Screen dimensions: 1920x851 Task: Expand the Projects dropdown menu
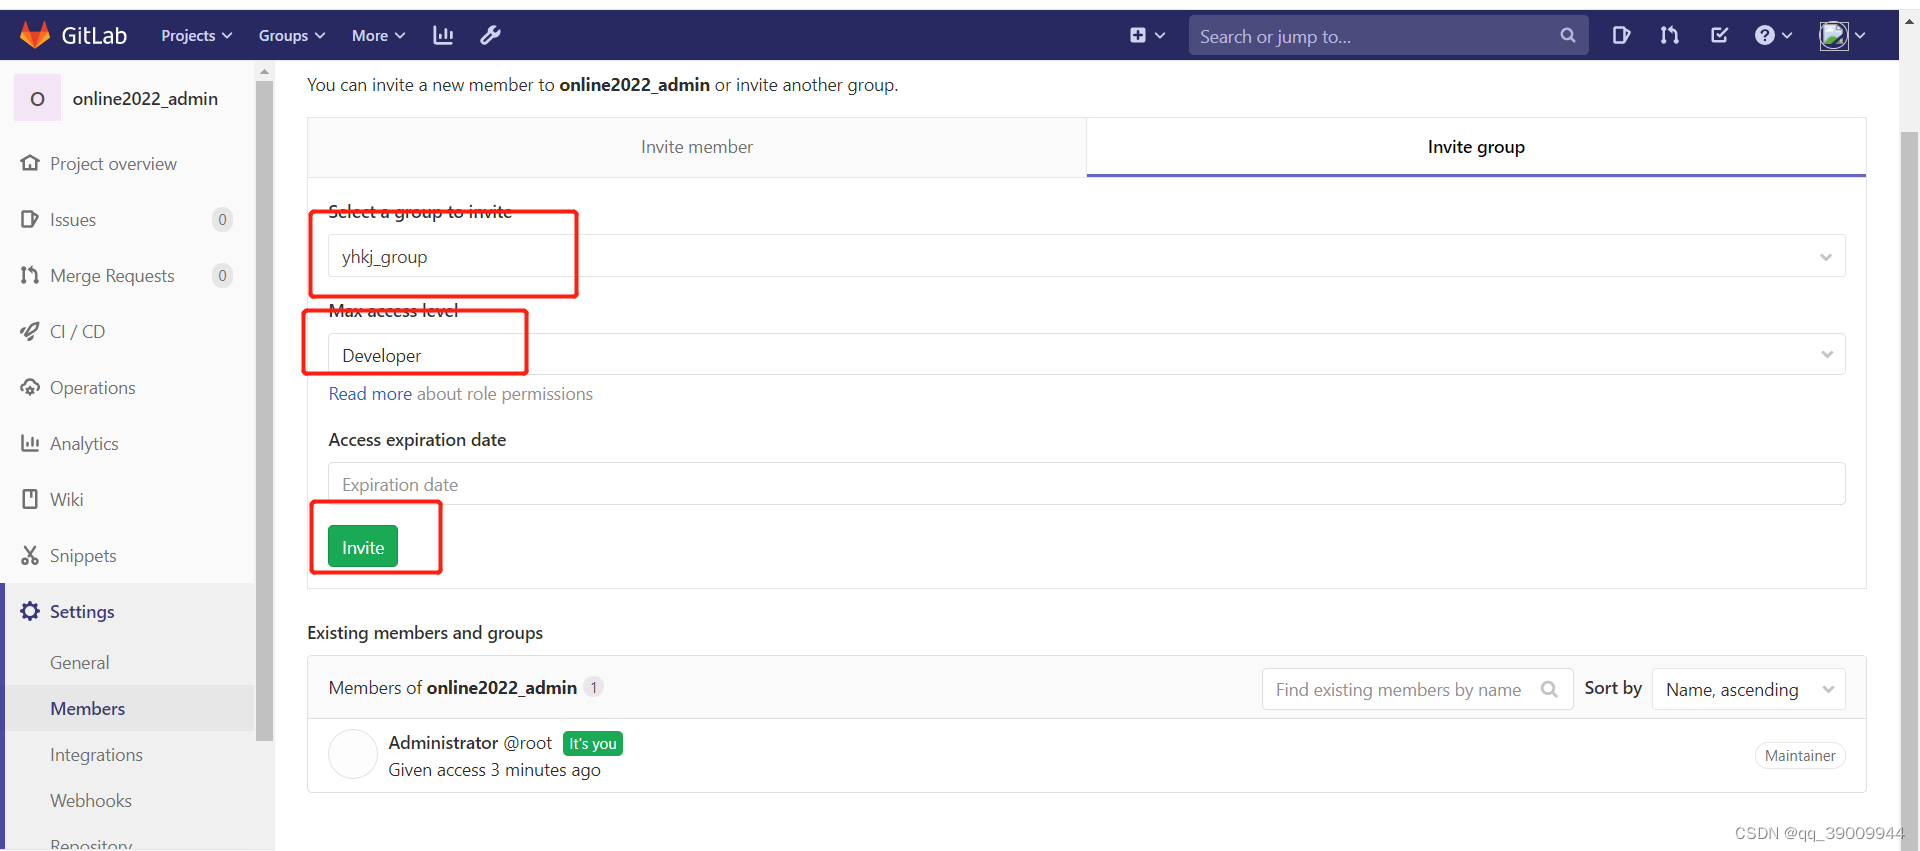coord(196,35)
